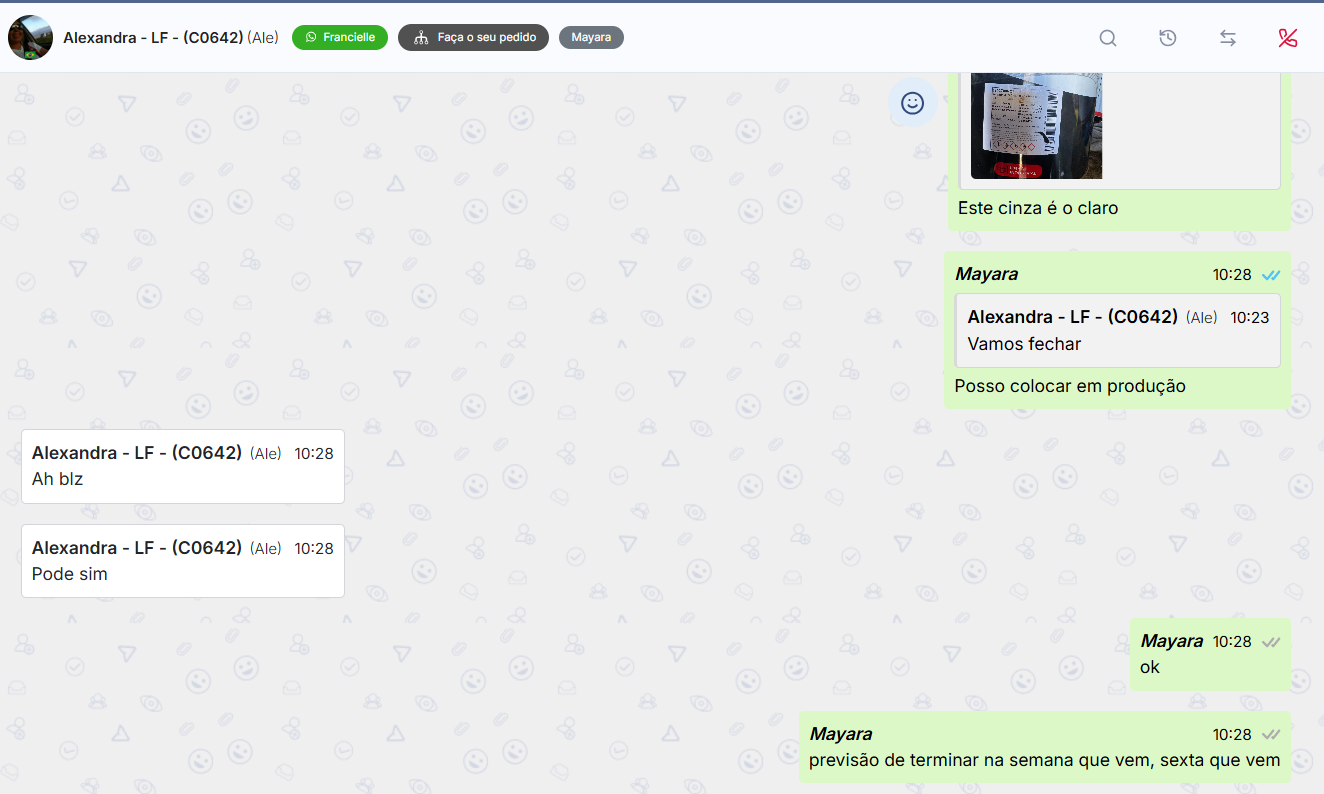
Task: Open contact name in the chat header
Action: [153, 38]
